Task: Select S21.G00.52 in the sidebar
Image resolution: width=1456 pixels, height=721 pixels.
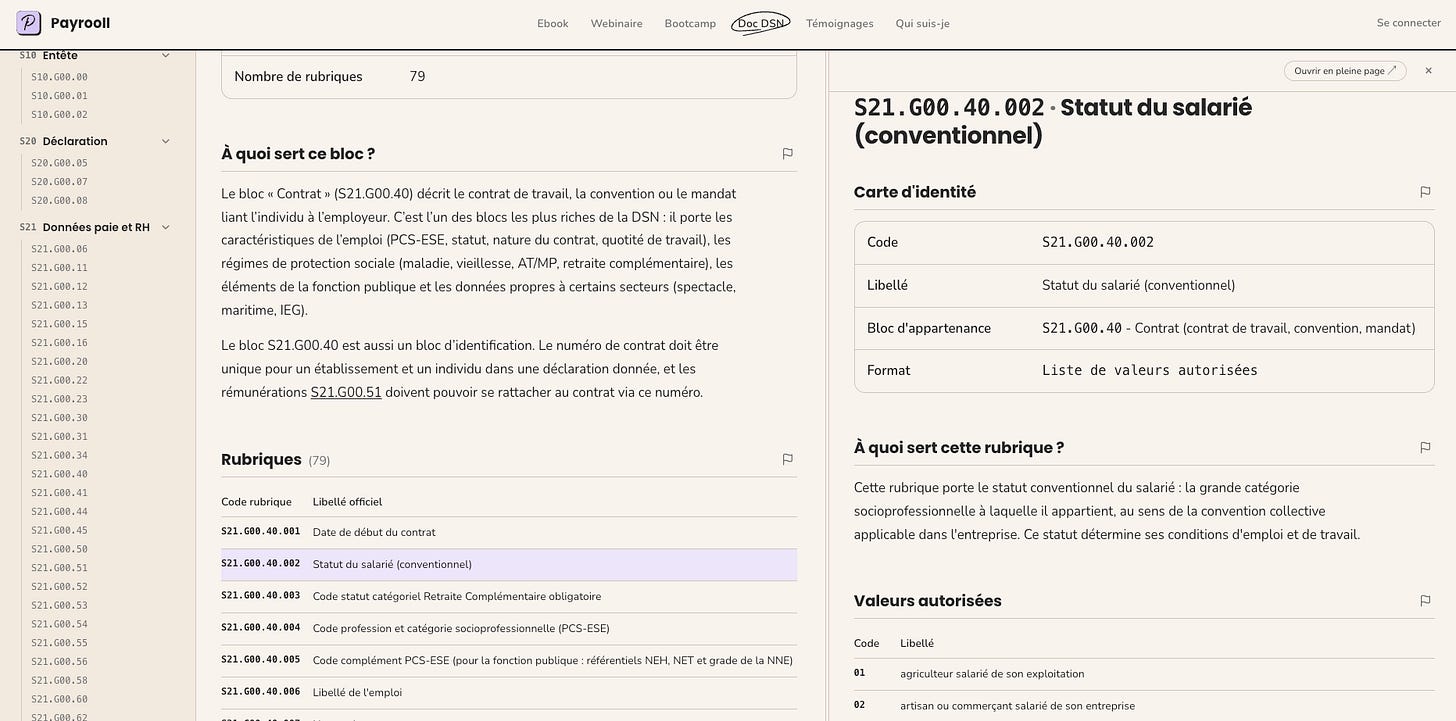Action: [x=59, y=586]
